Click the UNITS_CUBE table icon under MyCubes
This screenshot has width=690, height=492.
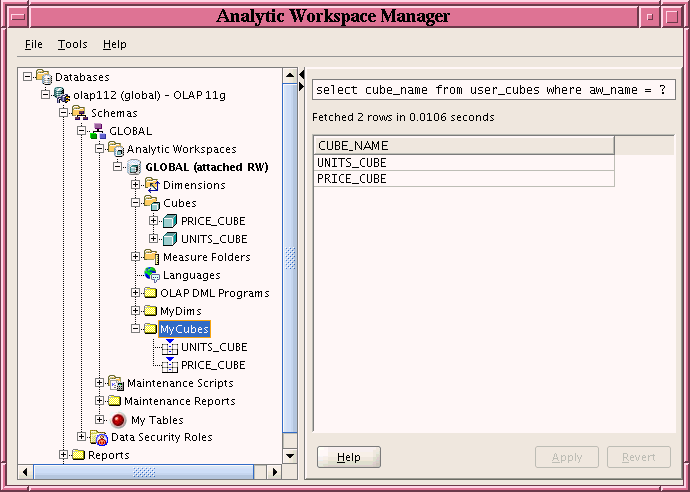(170, 347)
